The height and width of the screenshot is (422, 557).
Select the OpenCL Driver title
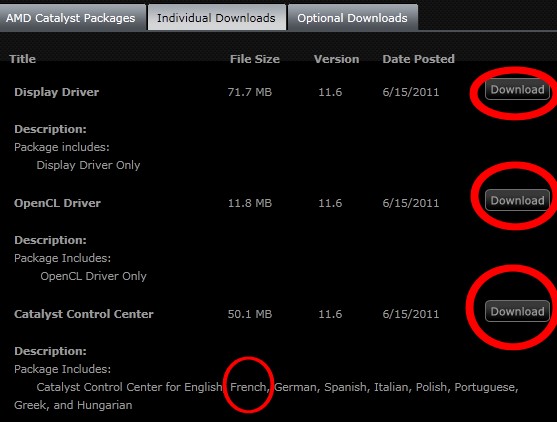point(58,203)
